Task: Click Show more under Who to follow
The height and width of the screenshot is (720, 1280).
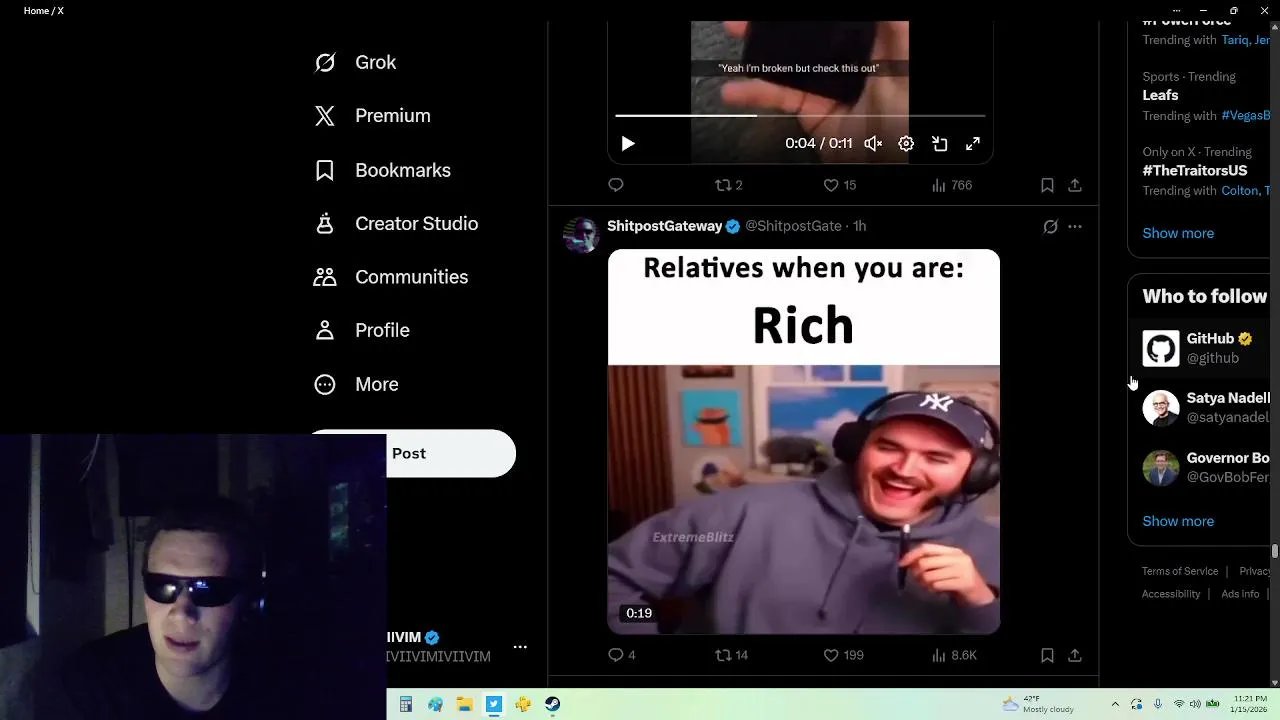Action: coord(1178,521)
